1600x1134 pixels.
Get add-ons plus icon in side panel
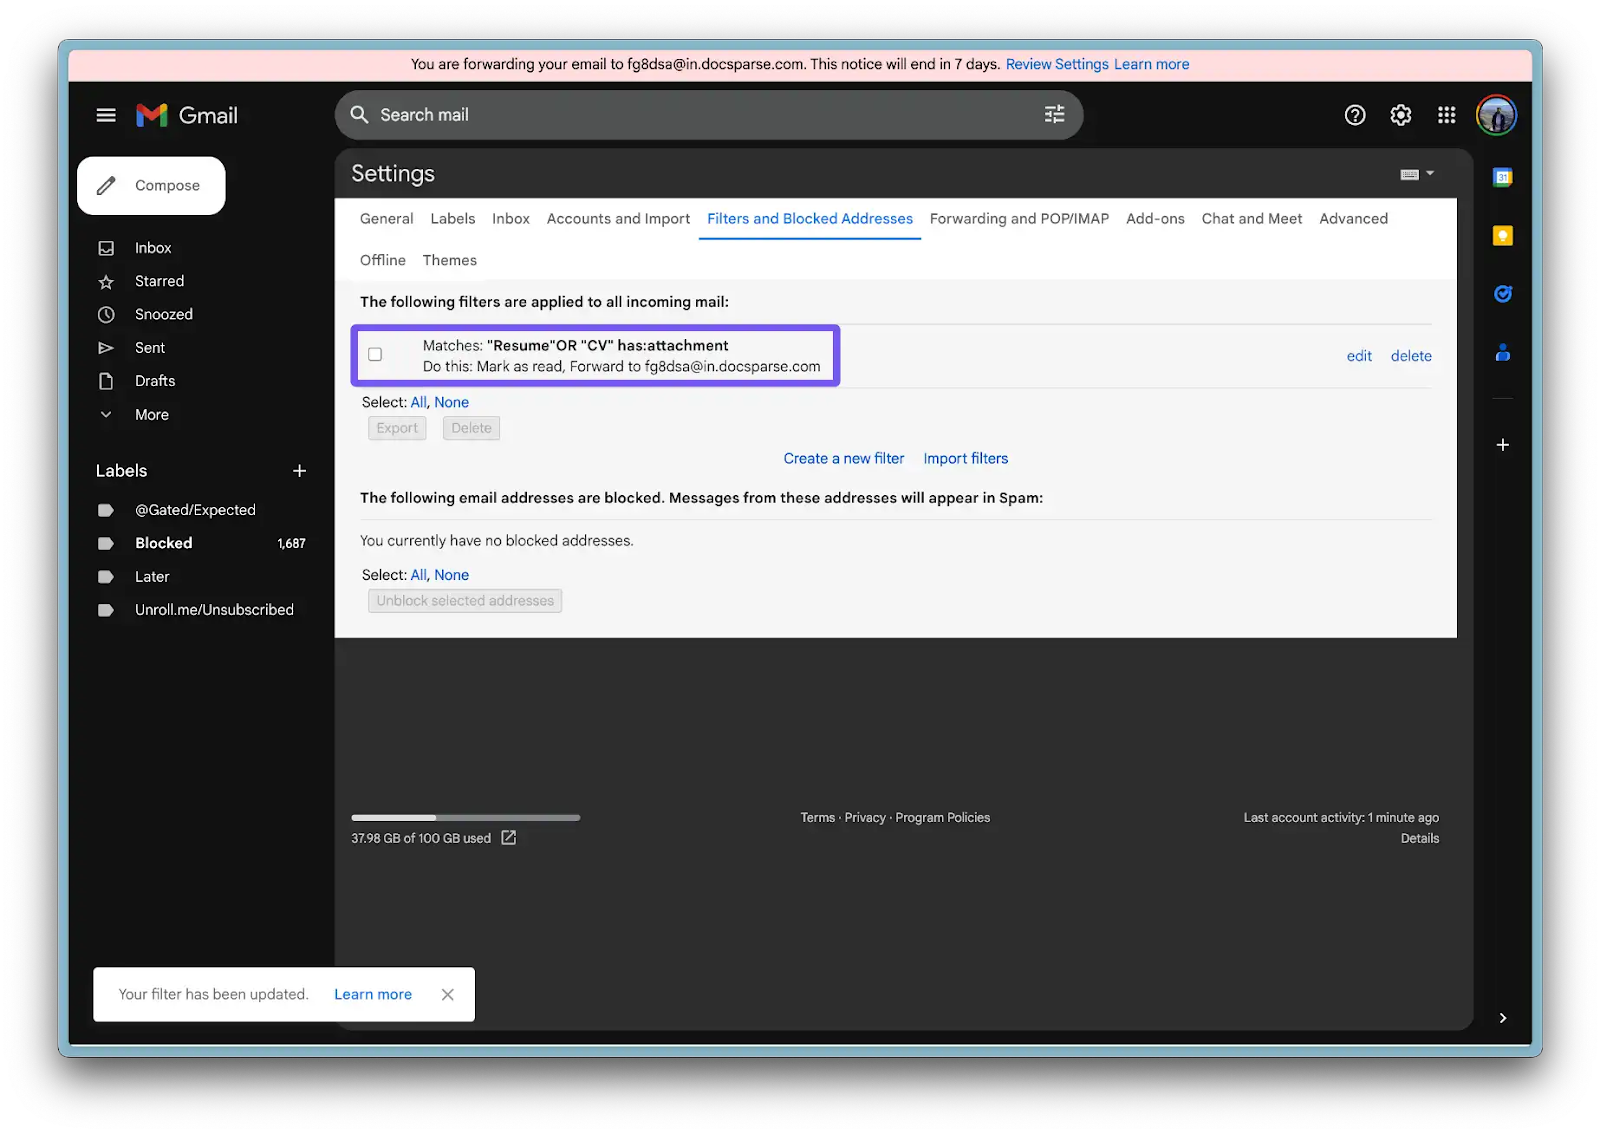pyautogui.click(x=1502, y=445)
